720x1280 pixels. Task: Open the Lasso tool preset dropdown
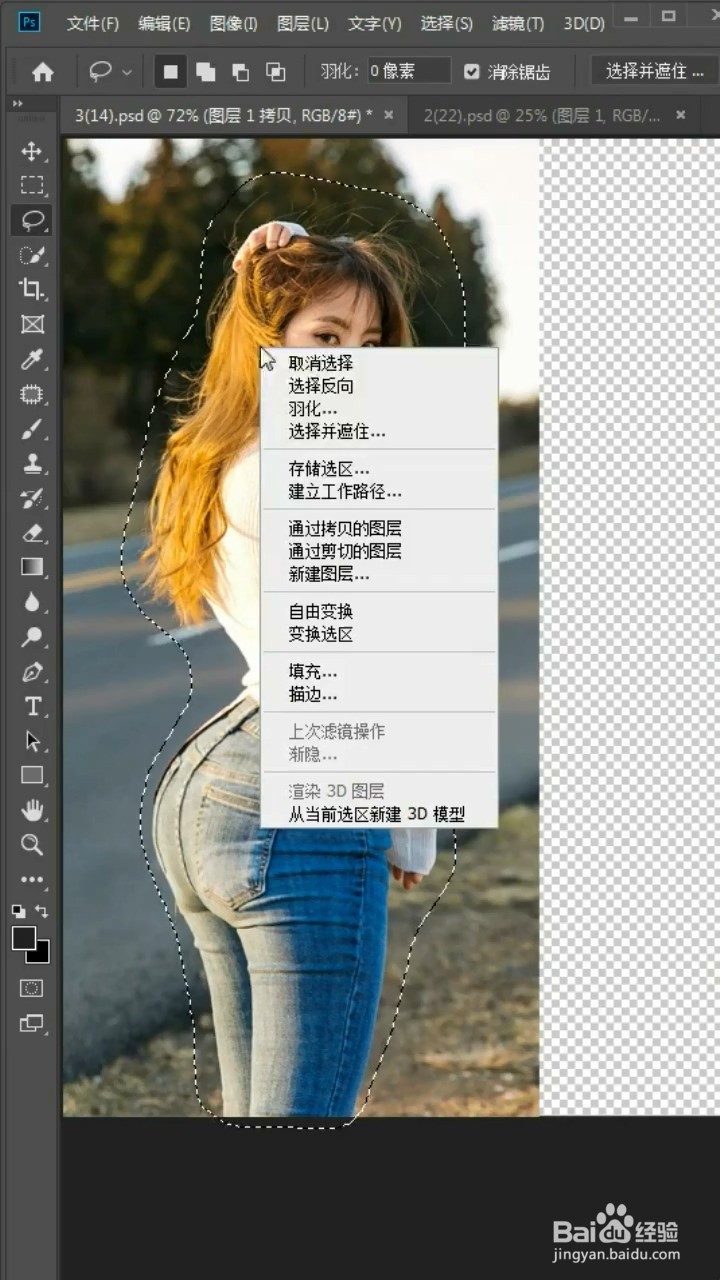pos(127,72)
